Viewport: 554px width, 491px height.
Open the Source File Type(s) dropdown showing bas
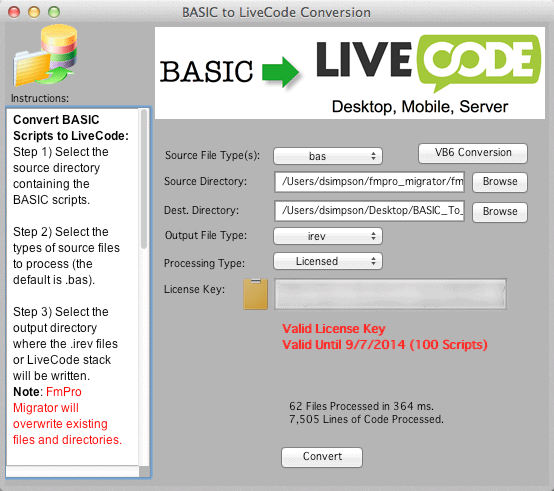click(x=328, y=156)
